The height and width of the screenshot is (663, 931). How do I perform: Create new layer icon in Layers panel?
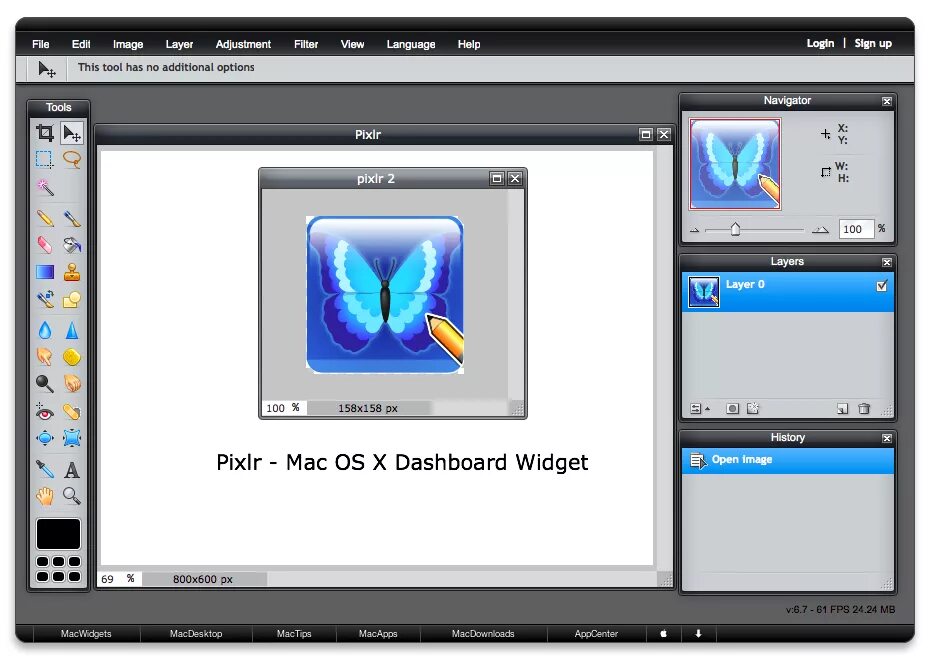(843, 408)
